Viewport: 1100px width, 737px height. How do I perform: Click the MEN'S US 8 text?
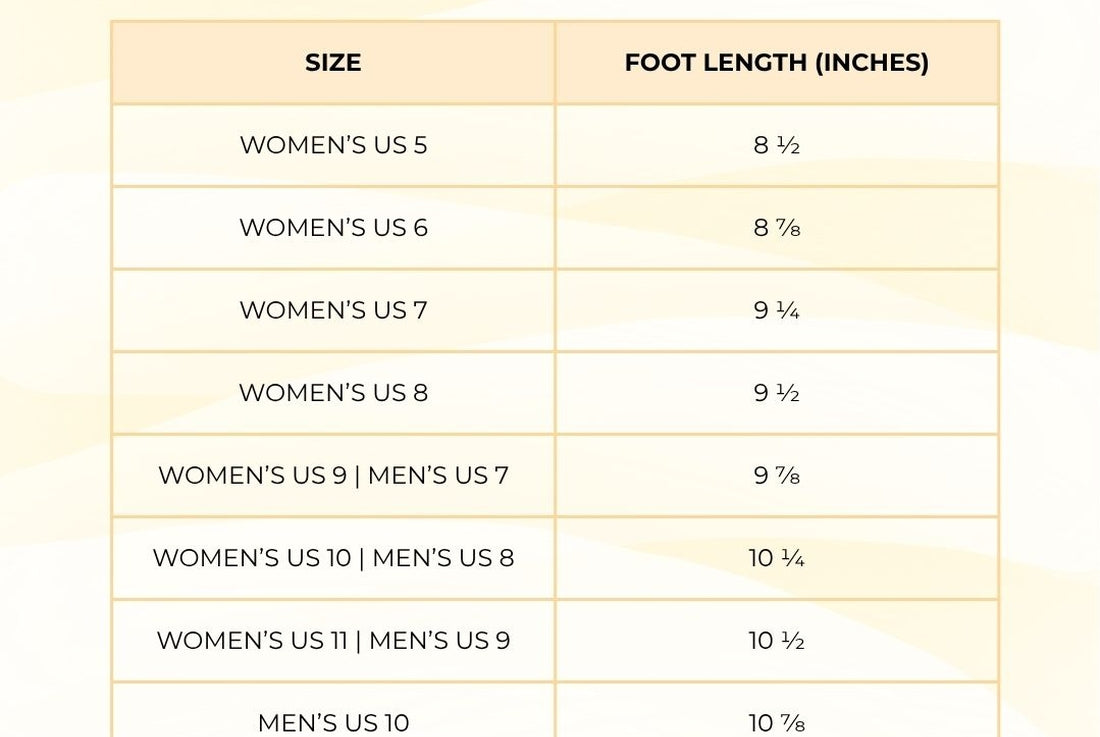click(x=443, y=558)
